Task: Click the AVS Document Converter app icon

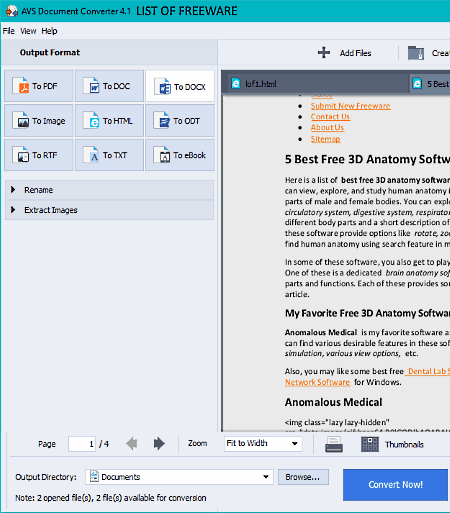Action: (x=12, y=11)
